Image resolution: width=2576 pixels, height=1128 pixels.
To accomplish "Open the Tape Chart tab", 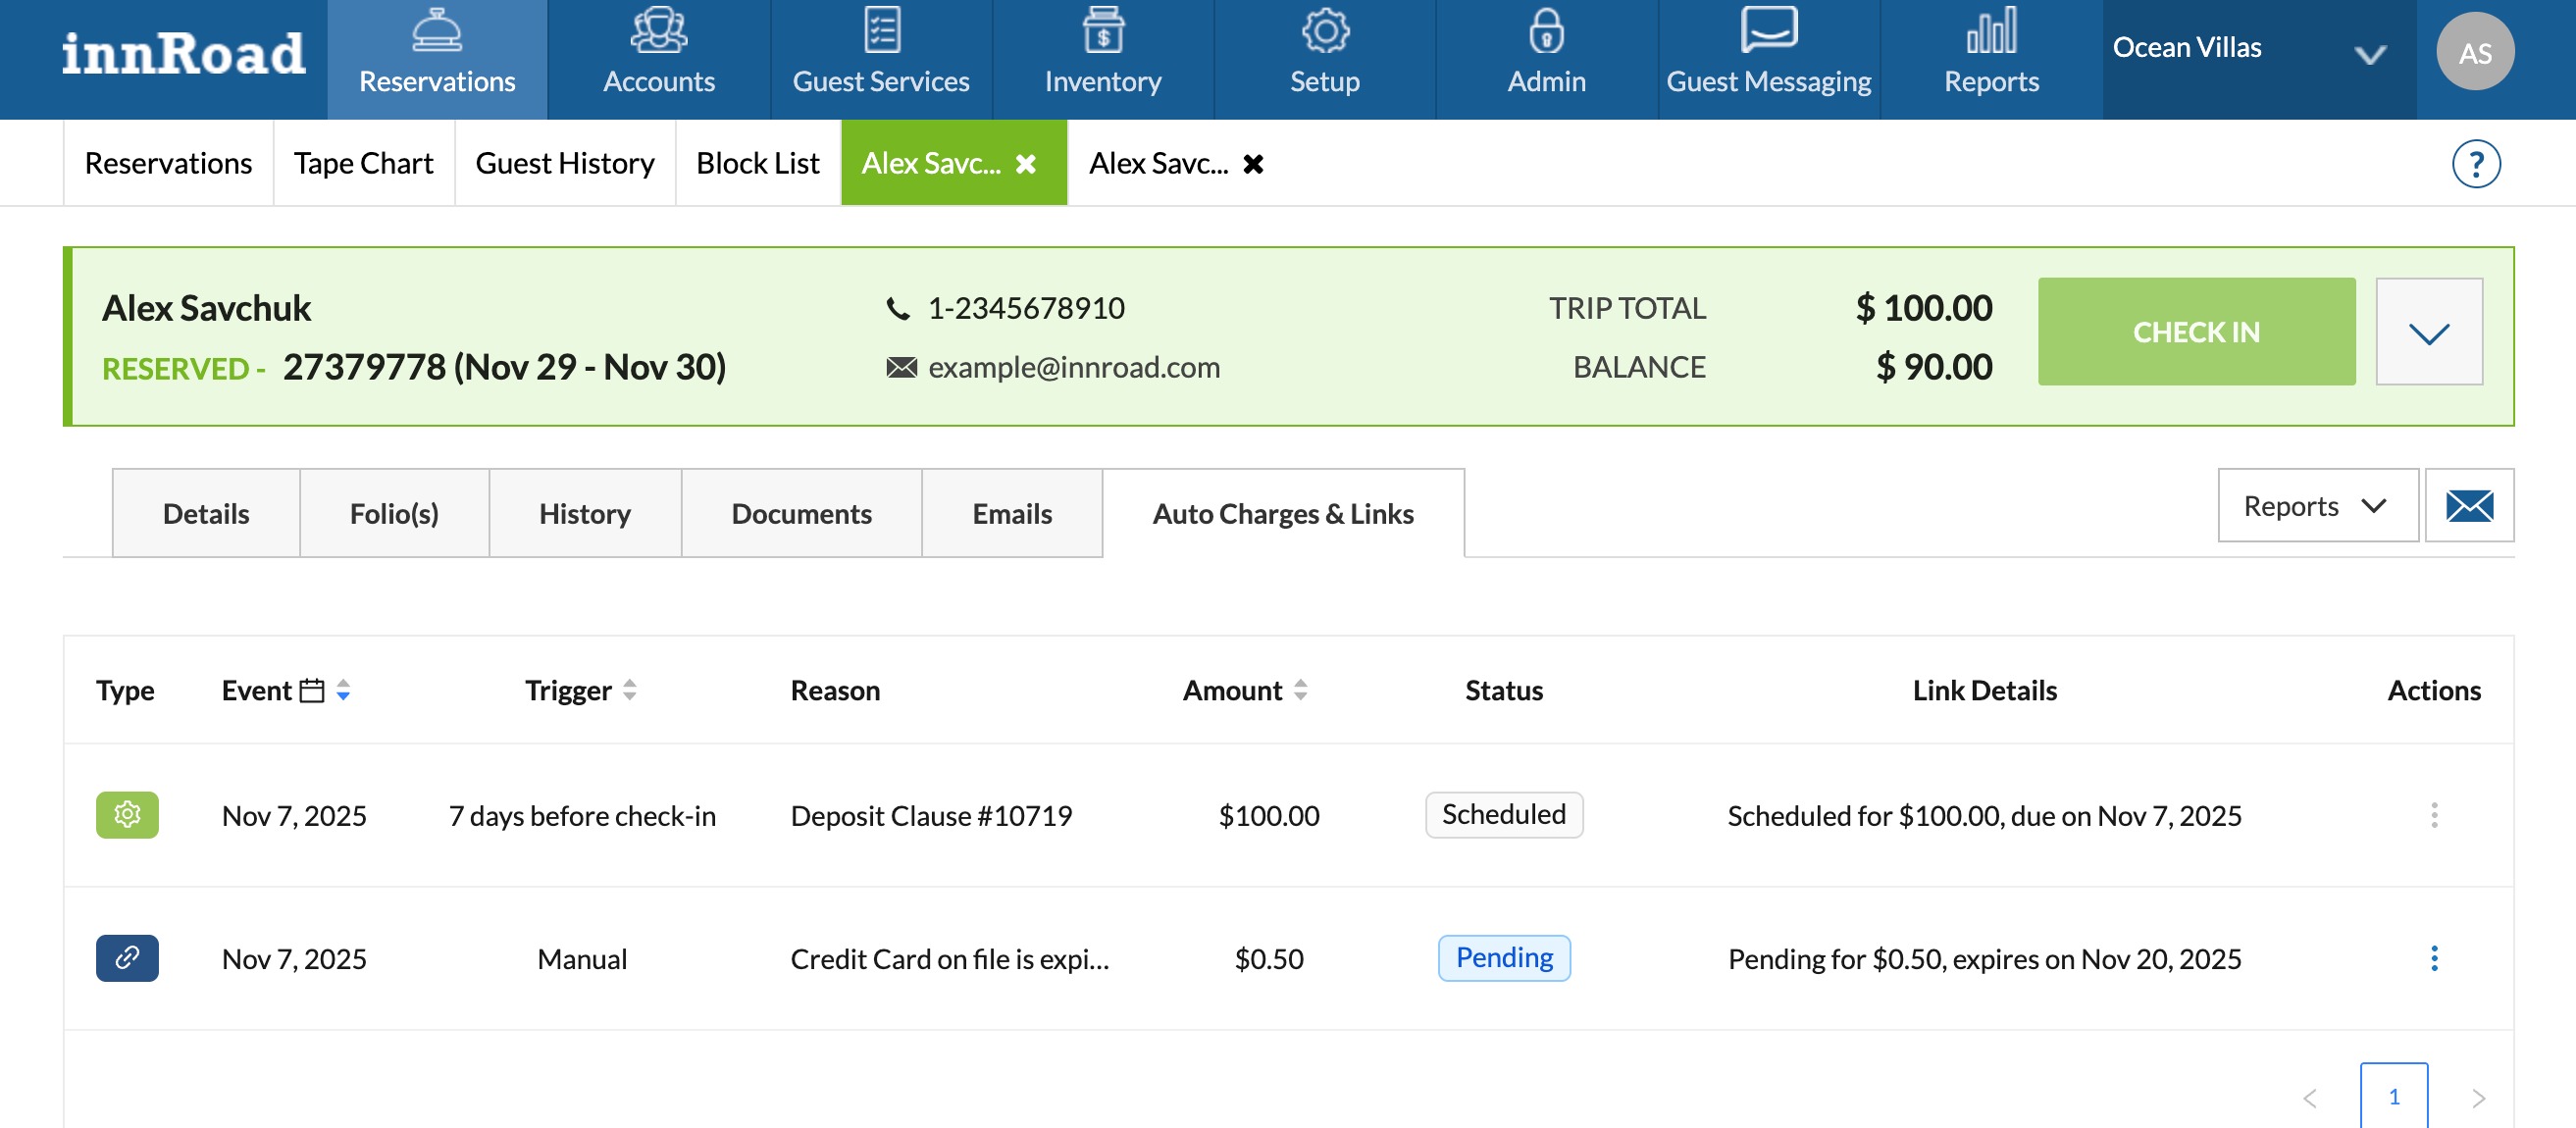I will (363, 164).
